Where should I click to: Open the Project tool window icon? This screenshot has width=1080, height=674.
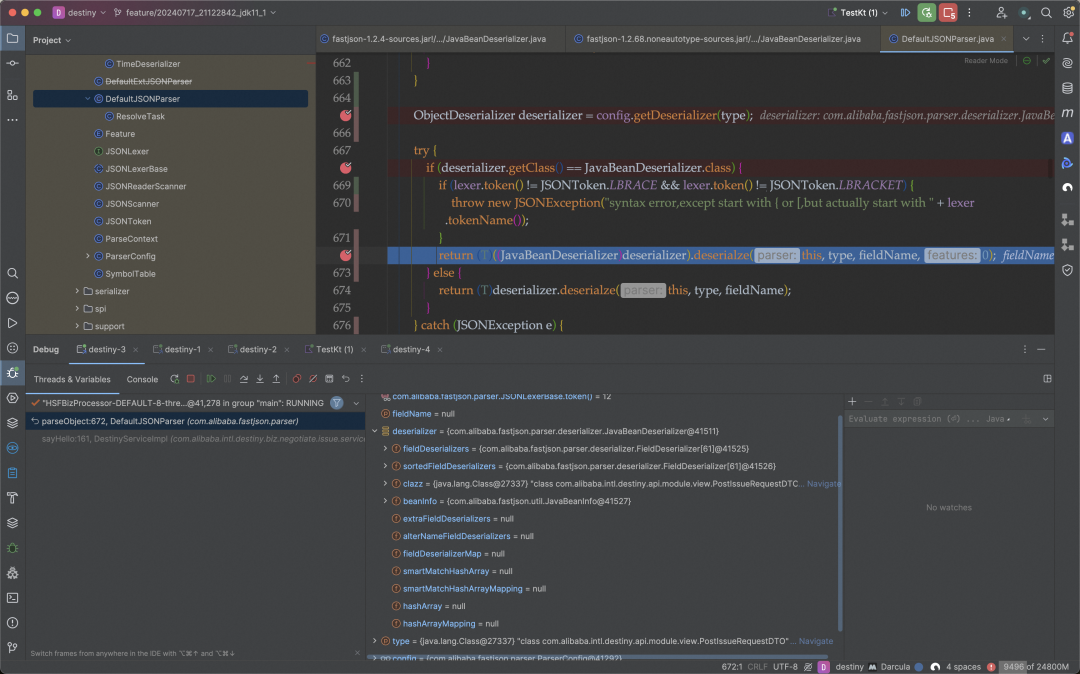click(12, 39)
